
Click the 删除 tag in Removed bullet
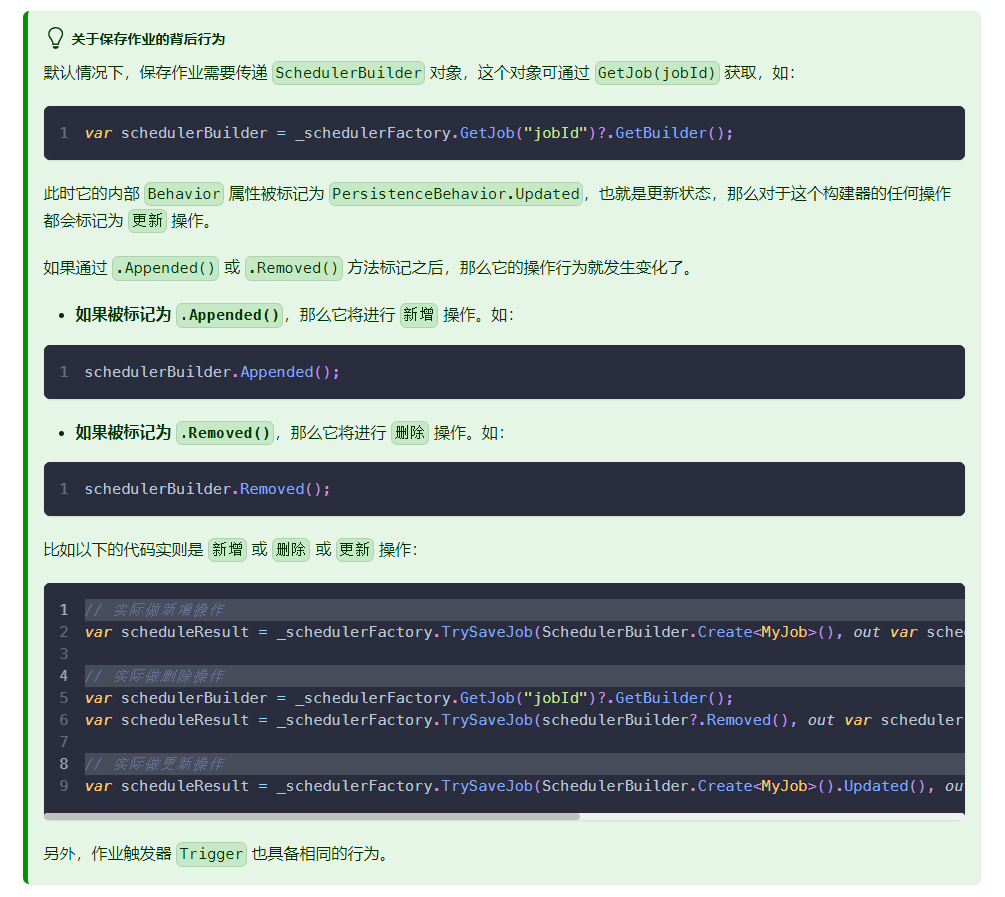pyautogui.click(x=410, y=433)
